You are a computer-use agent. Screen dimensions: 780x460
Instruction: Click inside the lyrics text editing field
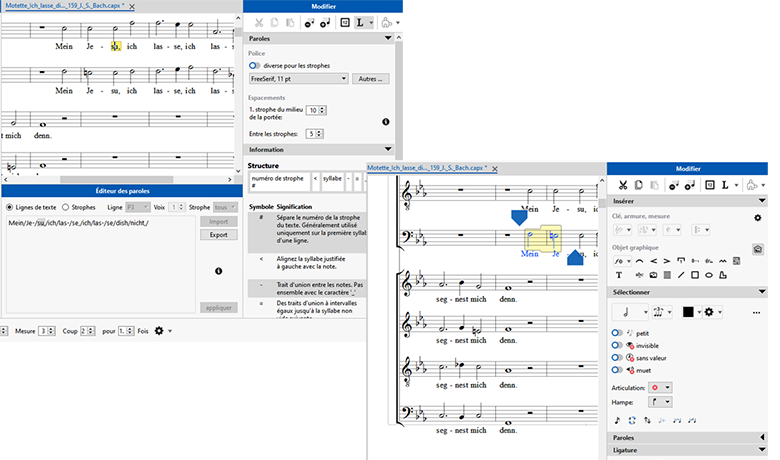click(100, 265)
